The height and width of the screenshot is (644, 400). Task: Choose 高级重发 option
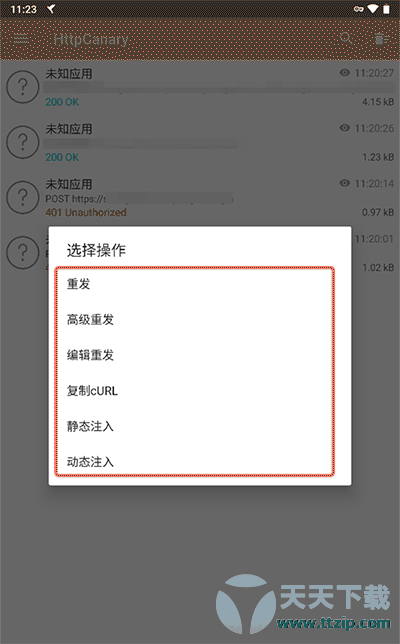click(x=194, y=320)
